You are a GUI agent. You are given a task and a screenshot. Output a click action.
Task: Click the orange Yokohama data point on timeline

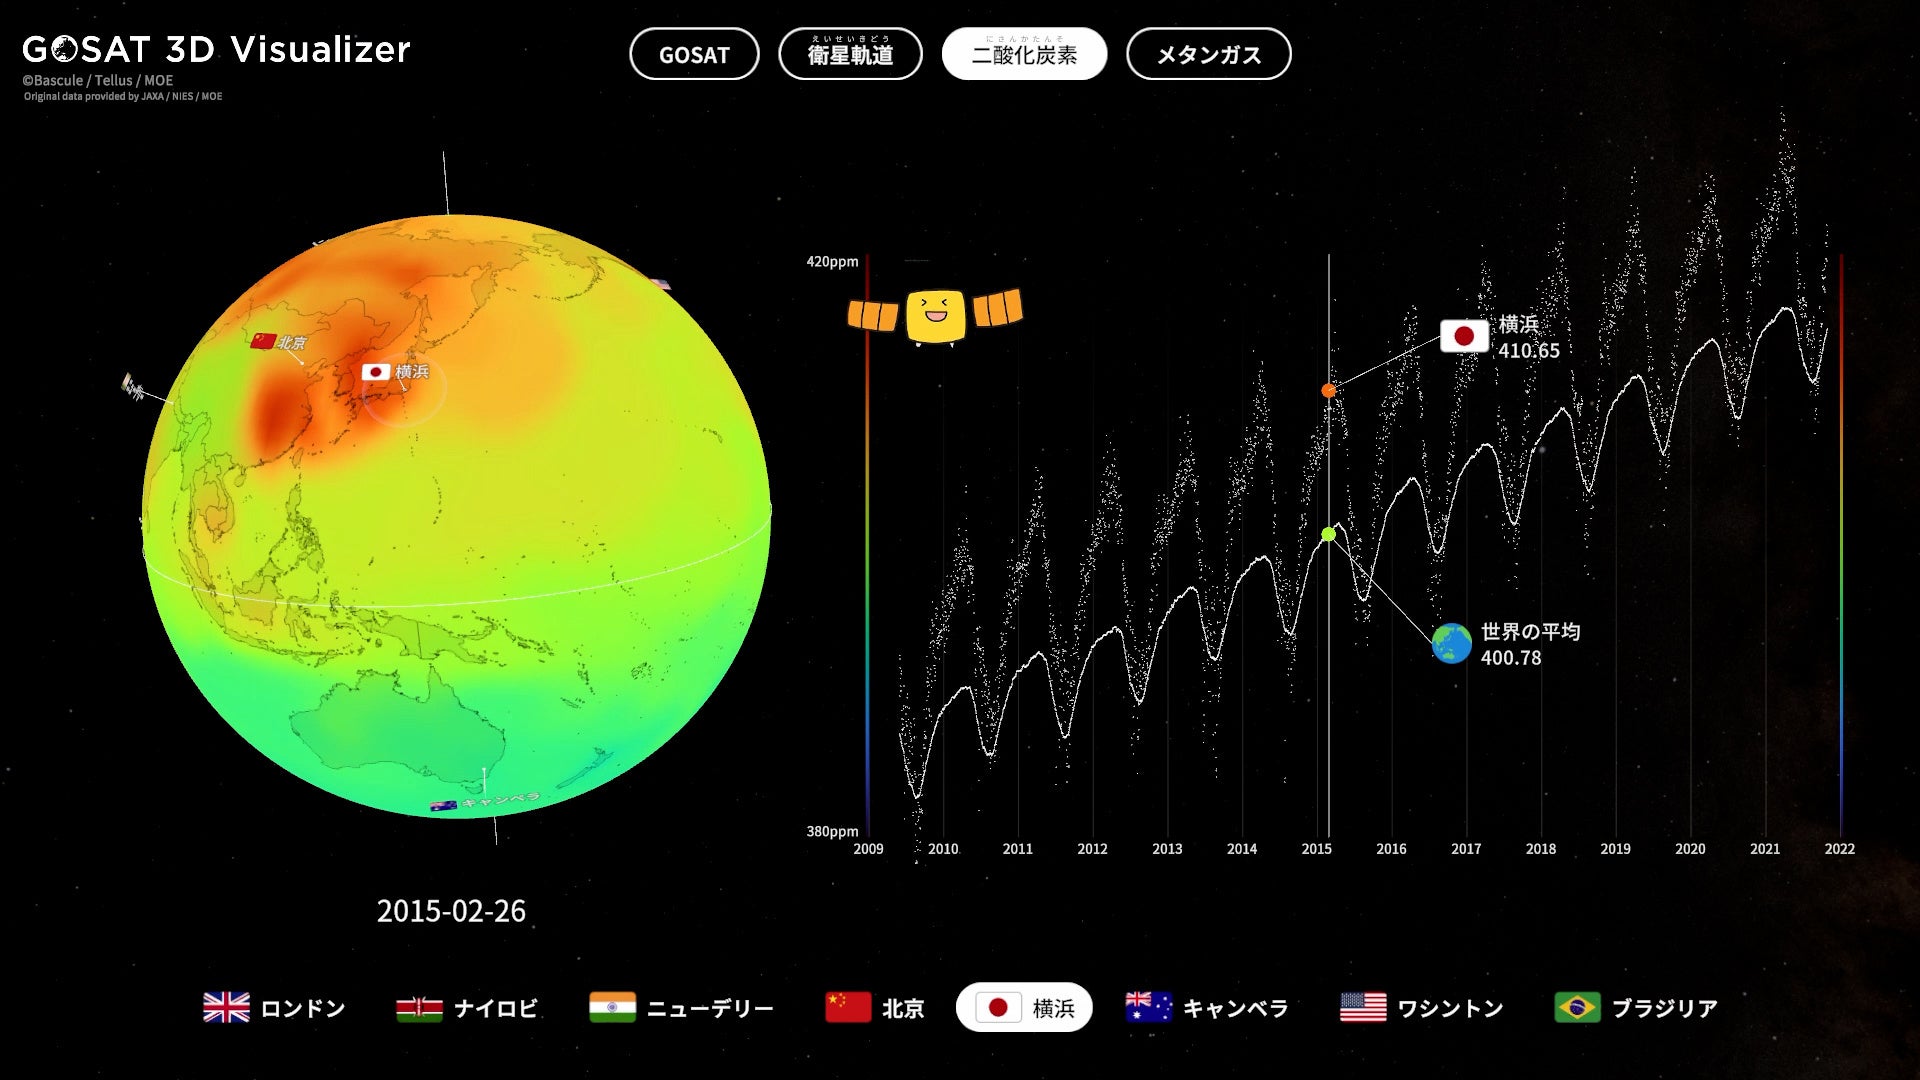point(1328,391)
